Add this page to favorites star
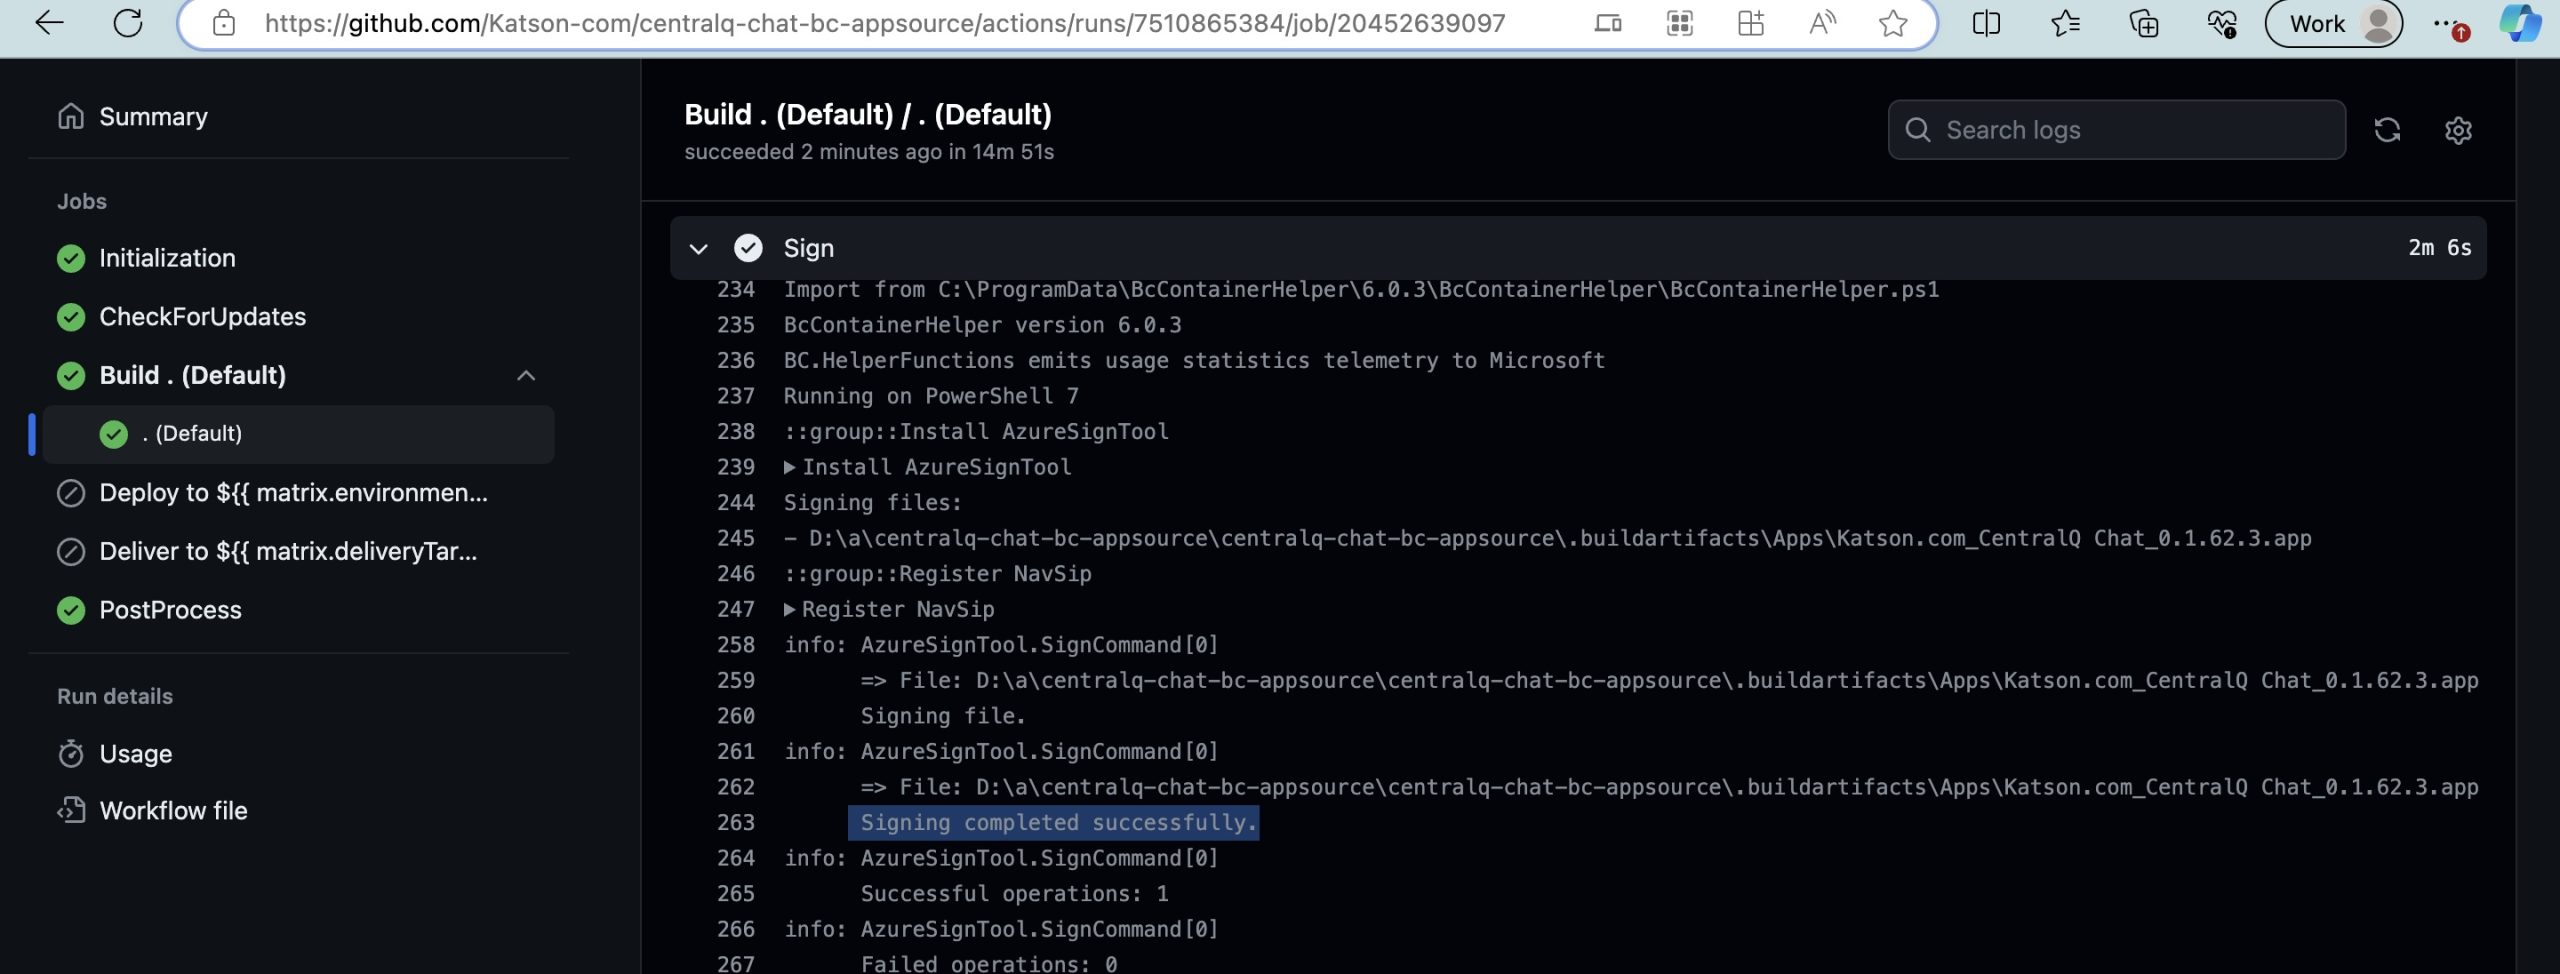 (1893, 23)
